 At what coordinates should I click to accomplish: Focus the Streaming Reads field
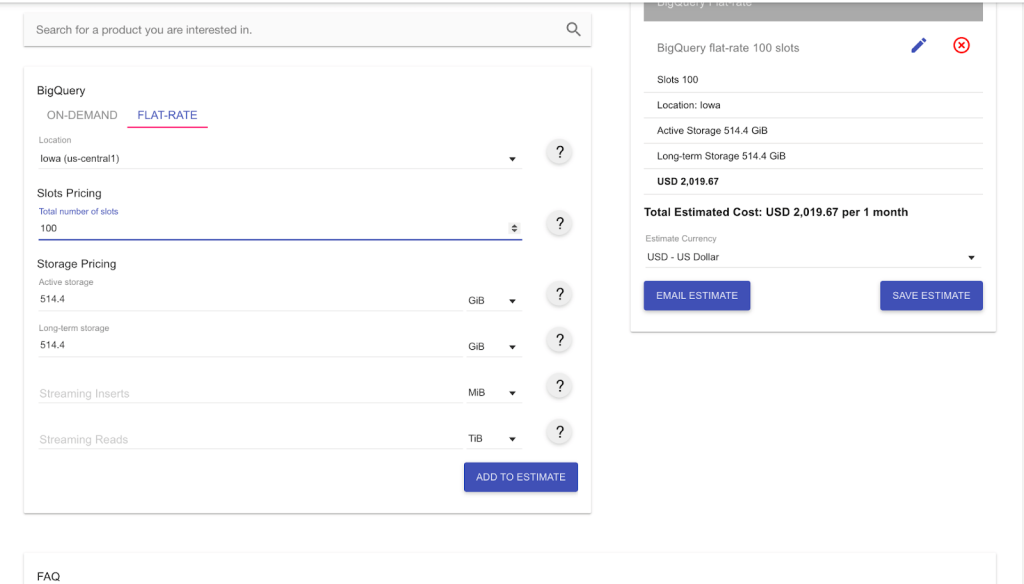[x=250, y=439]
